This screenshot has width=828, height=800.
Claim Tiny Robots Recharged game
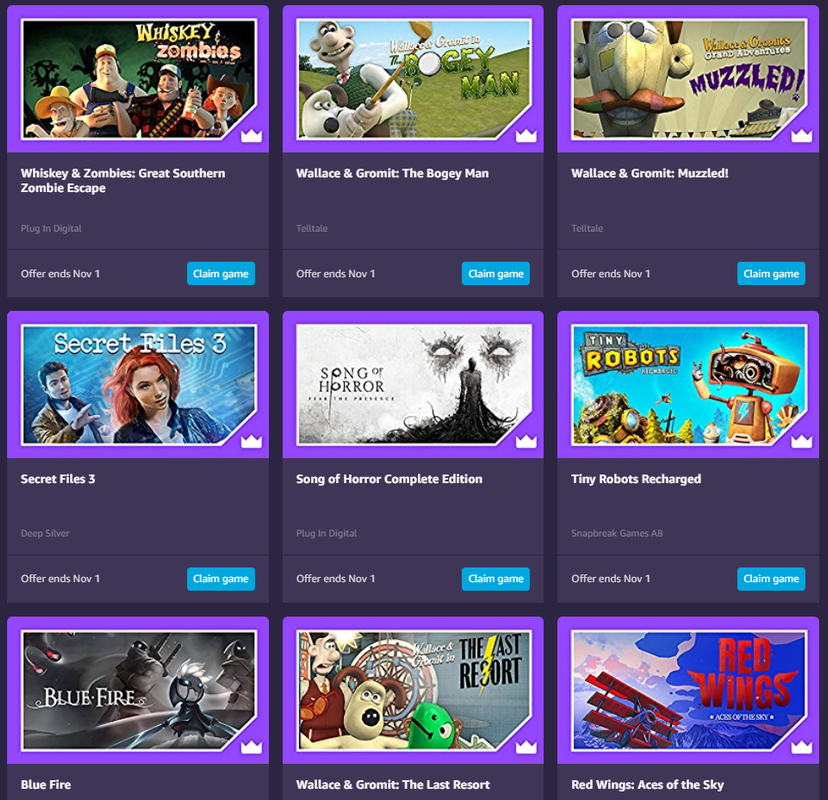point(771,579)
